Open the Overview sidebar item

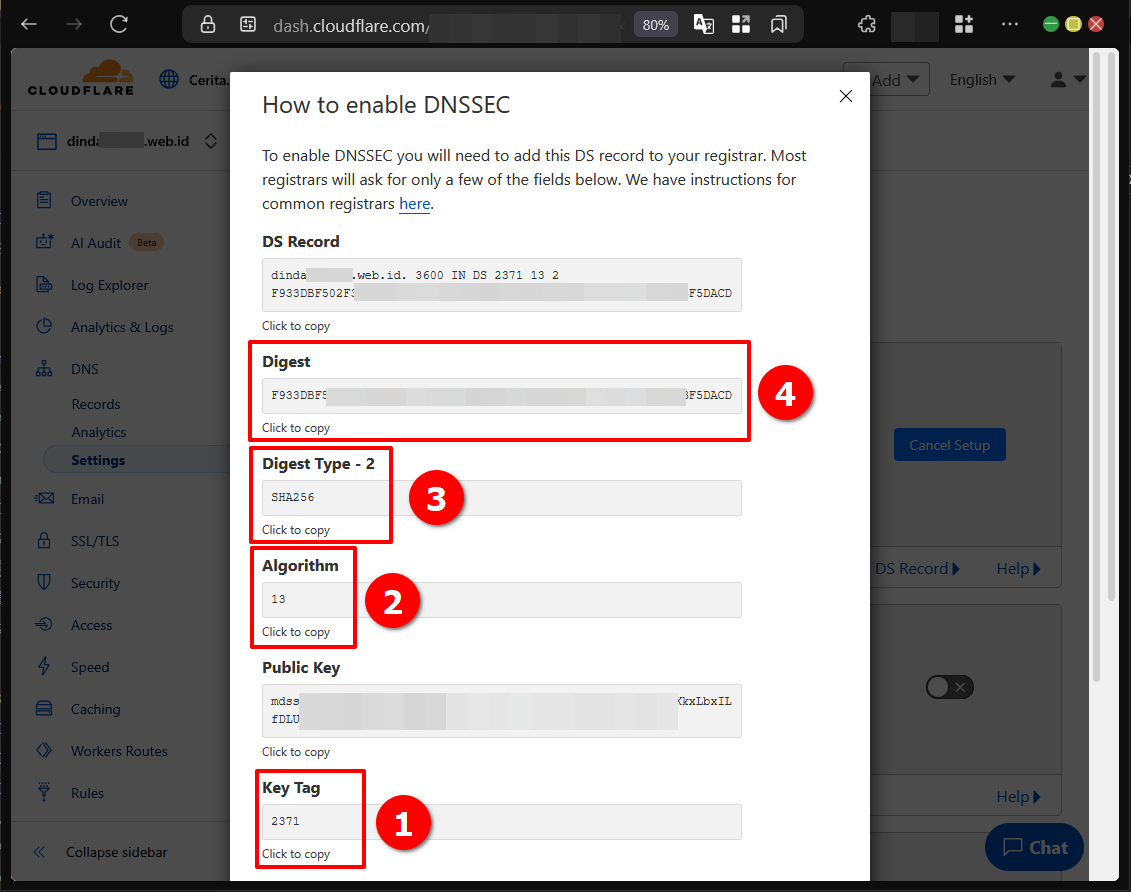99,201
